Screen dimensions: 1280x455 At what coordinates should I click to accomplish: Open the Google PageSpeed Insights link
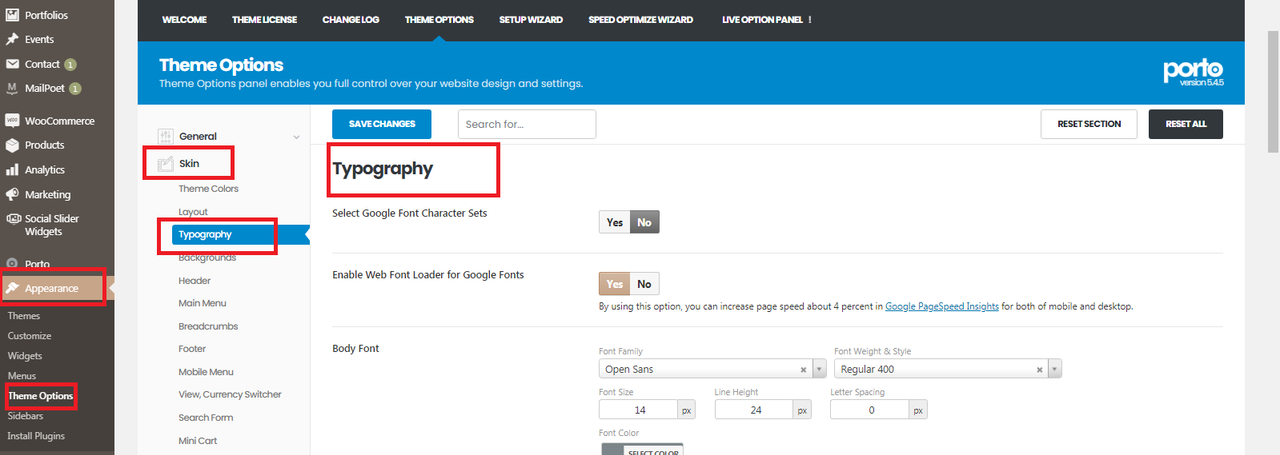point(941,306)
